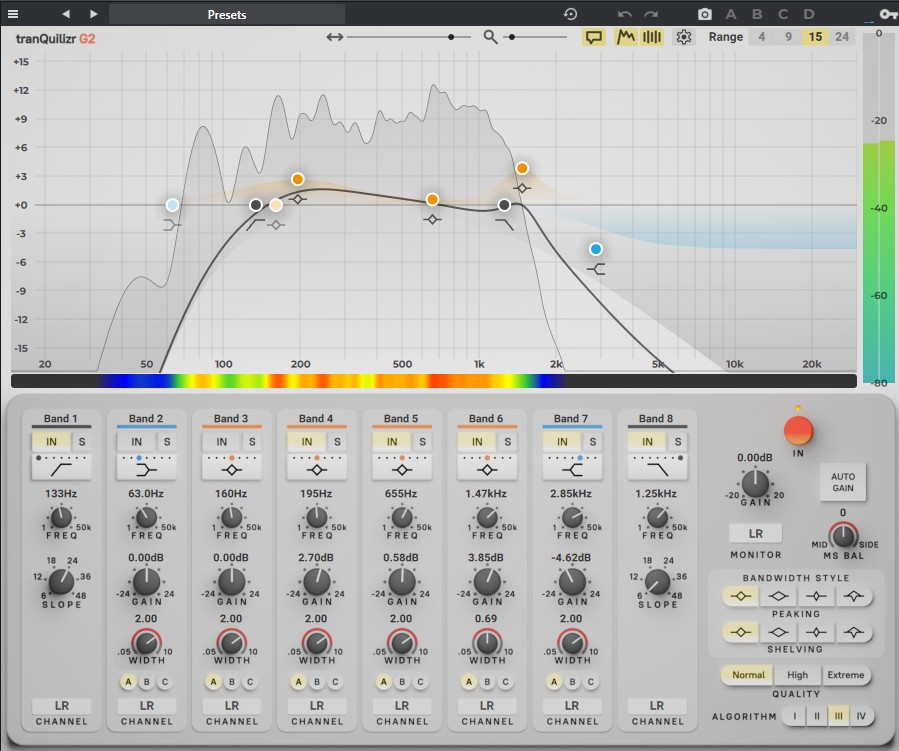
Task: Select the second shelving bandwidth style icon
Action: pyautogui.click(x=778, y=632)
